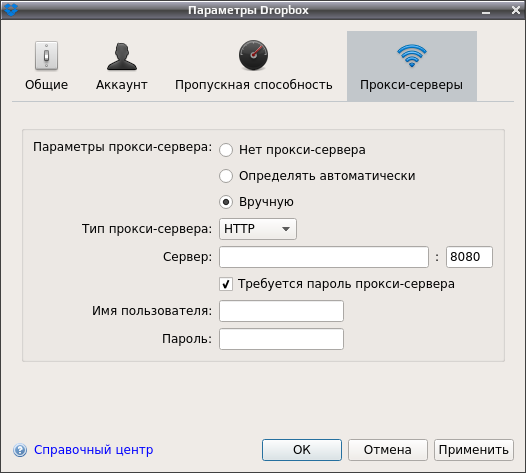
Task: Switch to the Общие tab label
Action: click(46, 85)
